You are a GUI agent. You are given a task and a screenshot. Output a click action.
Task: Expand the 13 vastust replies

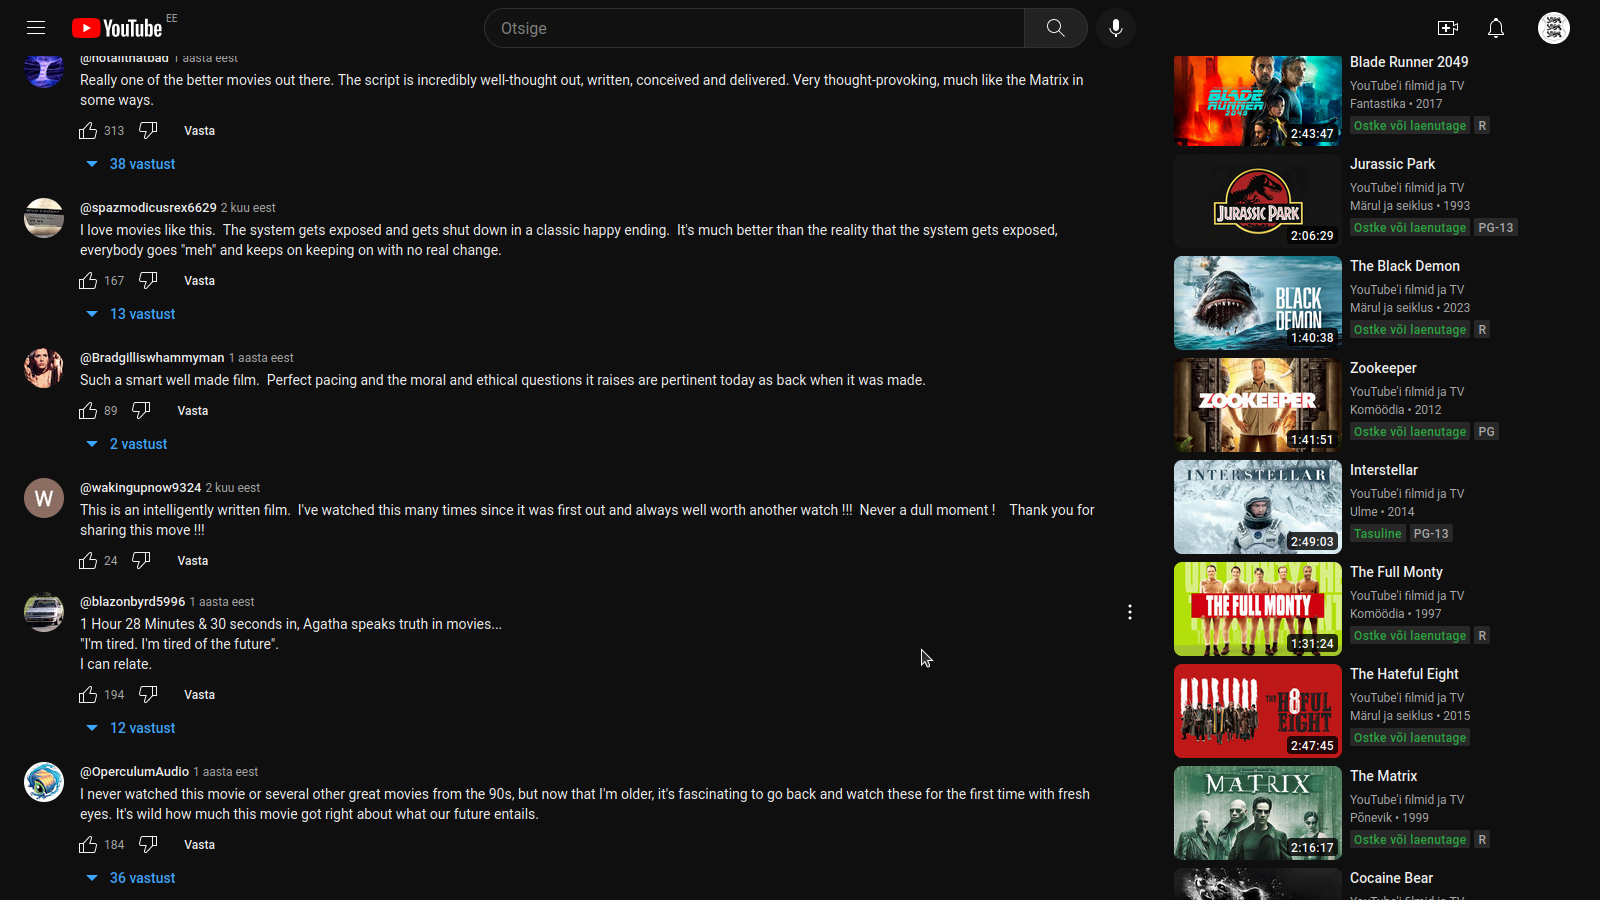coord(131,314)
